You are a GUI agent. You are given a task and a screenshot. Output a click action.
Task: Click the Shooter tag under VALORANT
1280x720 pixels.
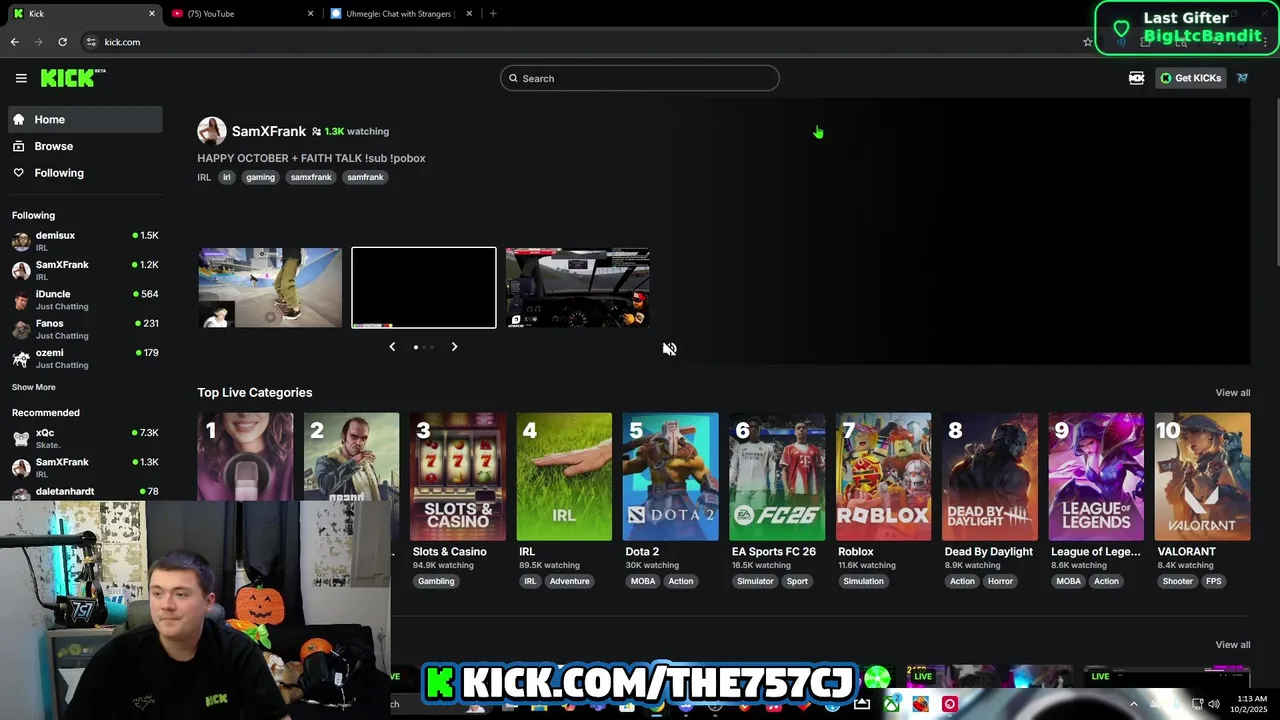click(1177, 581)
